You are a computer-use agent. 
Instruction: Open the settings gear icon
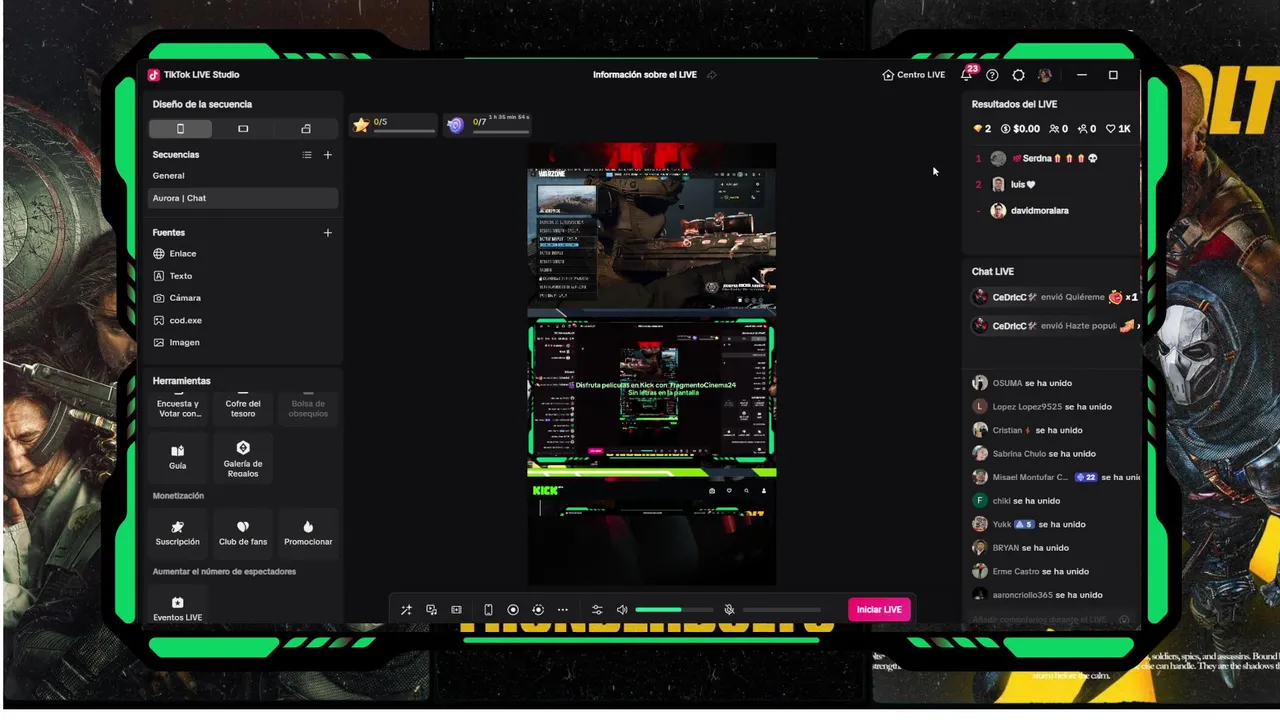[x=1018, y=75]
